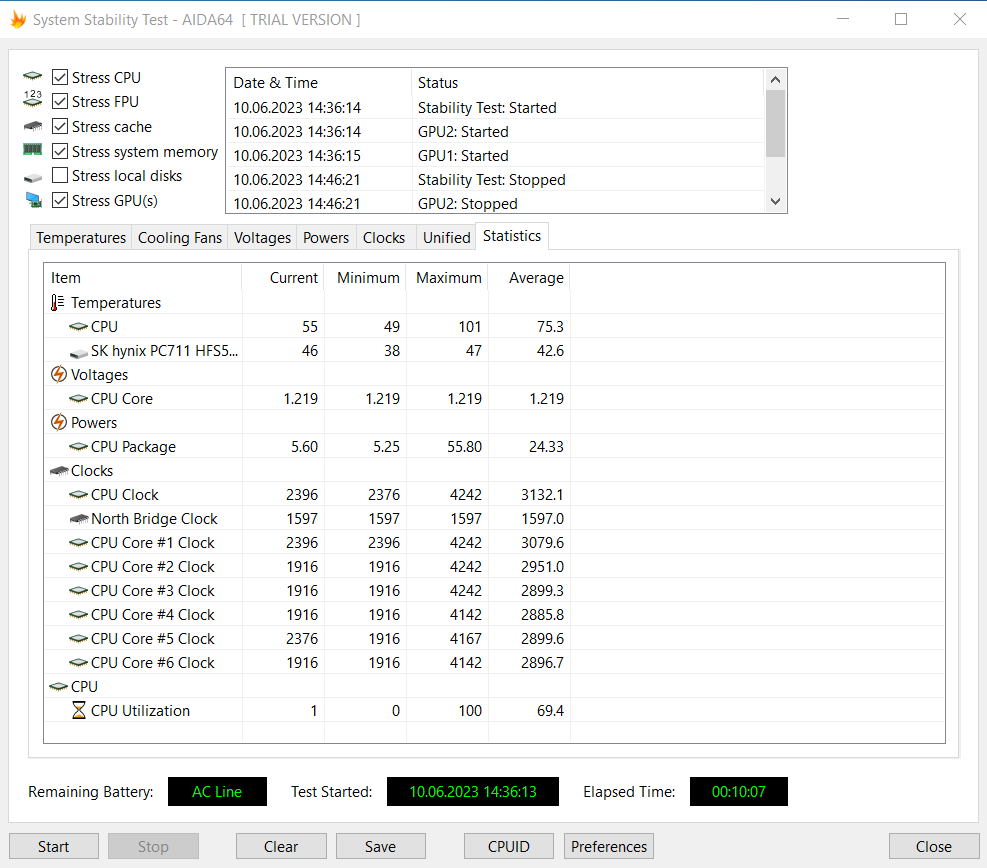Enable the Stress local disks checkbox
The image size is (987, 868).
coord(60,175)
